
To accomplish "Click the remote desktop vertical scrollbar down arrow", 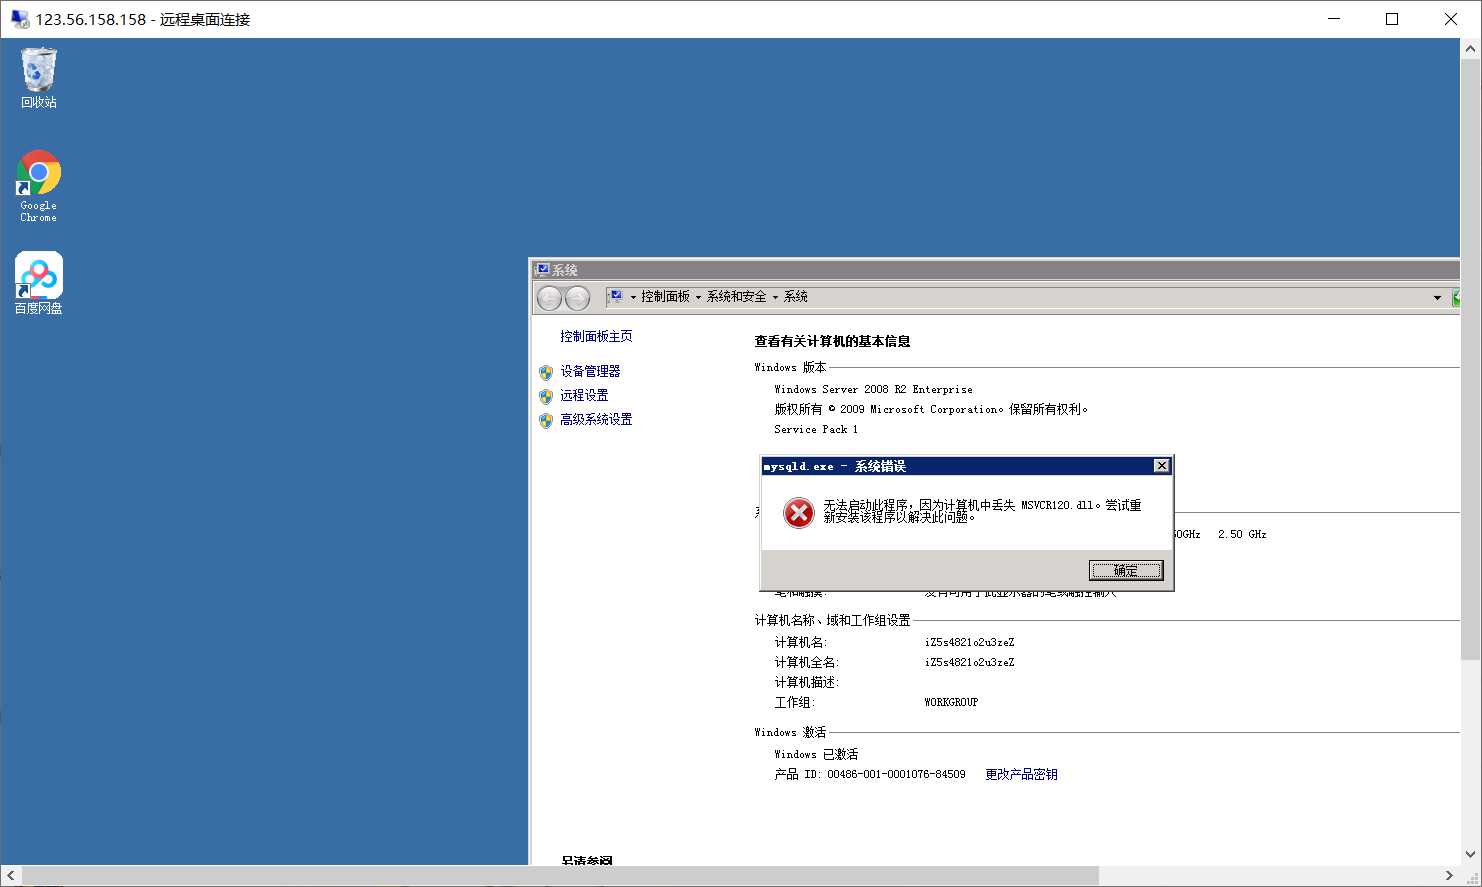I will [1471, 855].
